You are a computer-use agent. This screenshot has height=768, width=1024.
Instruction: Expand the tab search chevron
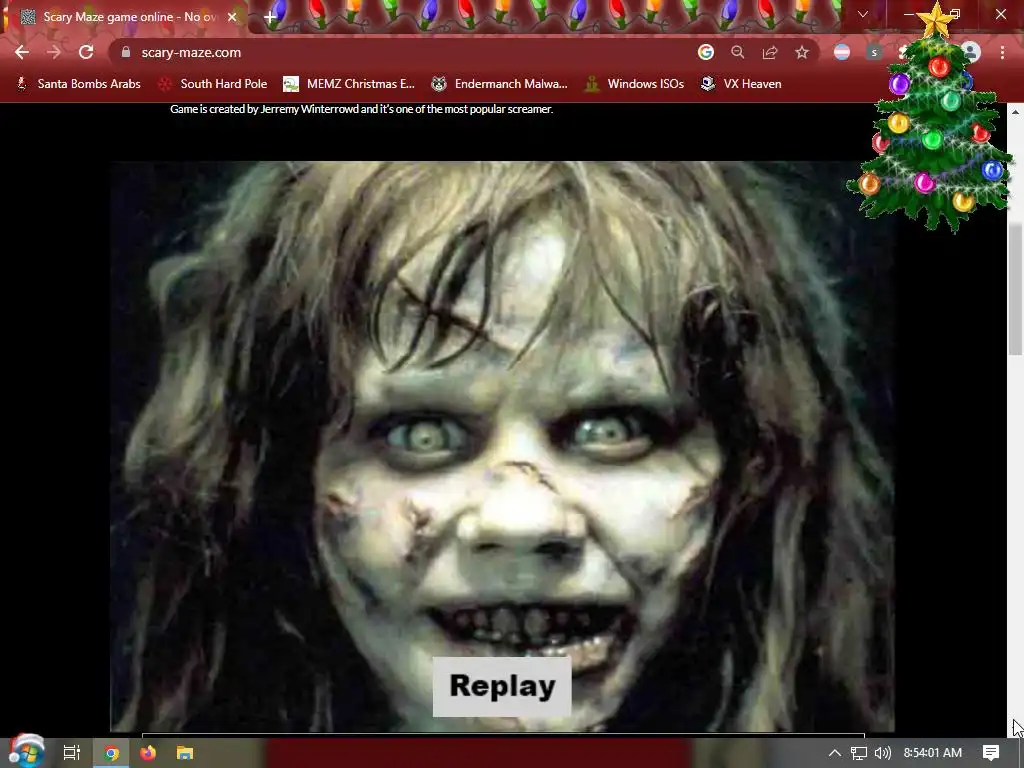click(x=863, y=14)
